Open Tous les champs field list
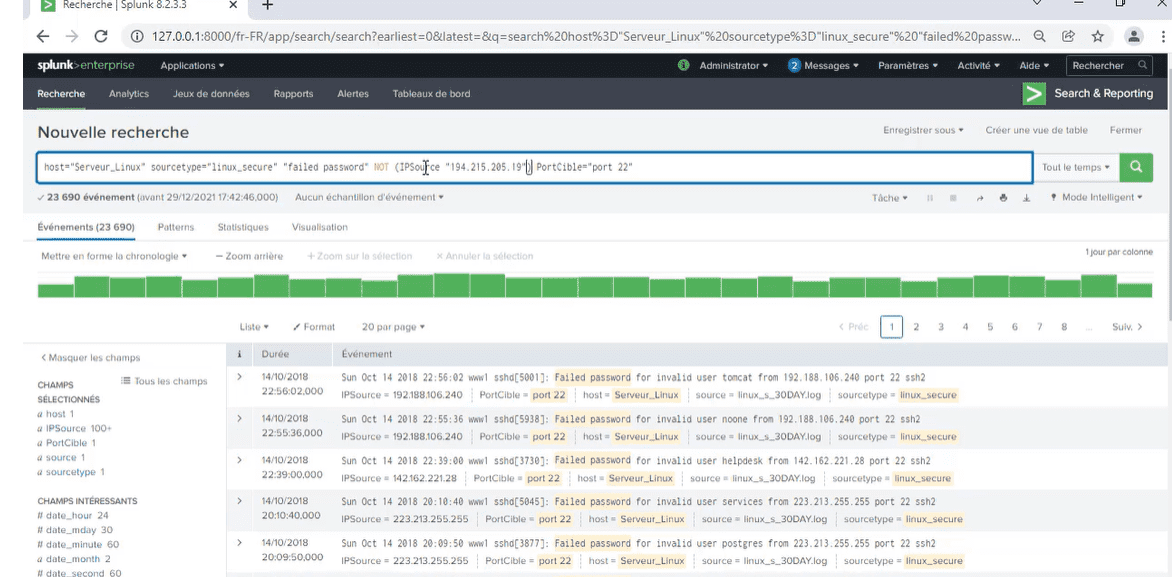Screen dimensions: 1172x577 (x=164, y=381)
